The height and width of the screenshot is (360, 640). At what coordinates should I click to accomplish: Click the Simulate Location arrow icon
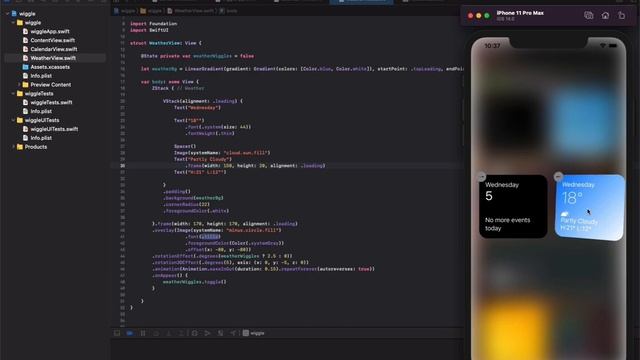click(x=233, y=333)
